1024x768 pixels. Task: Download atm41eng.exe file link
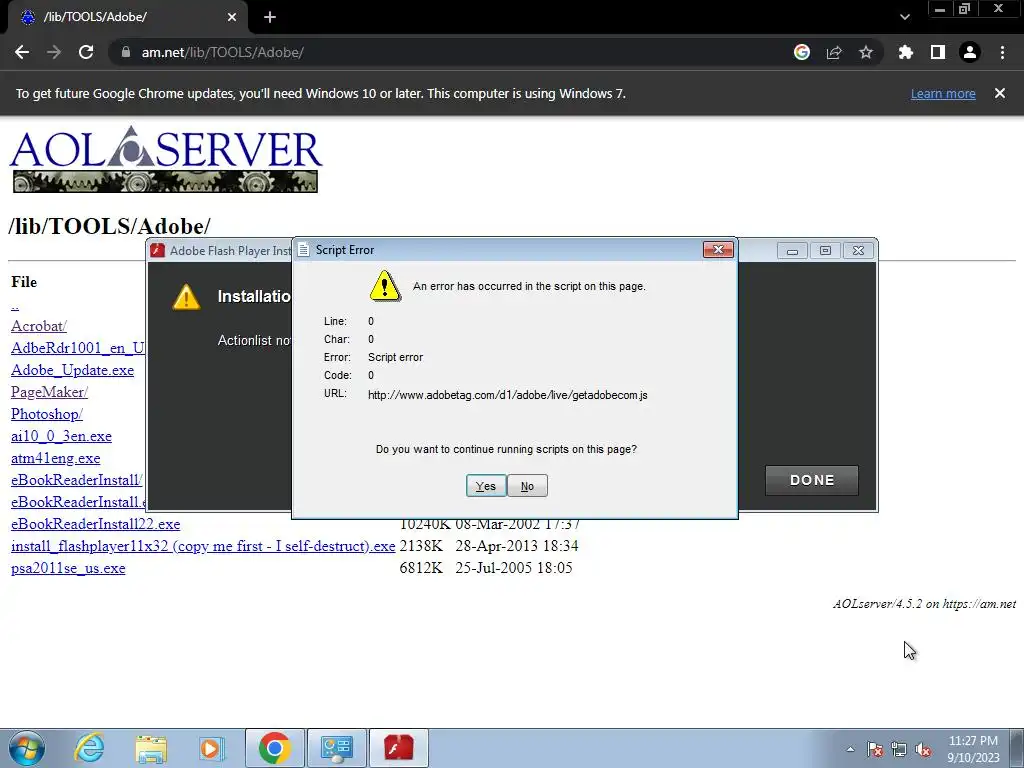[x=56, y=458]
